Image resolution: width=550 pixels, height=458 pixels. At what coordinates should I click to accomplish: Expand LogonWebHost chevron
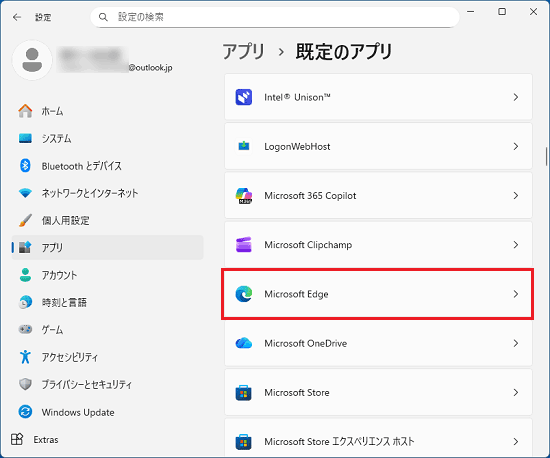515,146
